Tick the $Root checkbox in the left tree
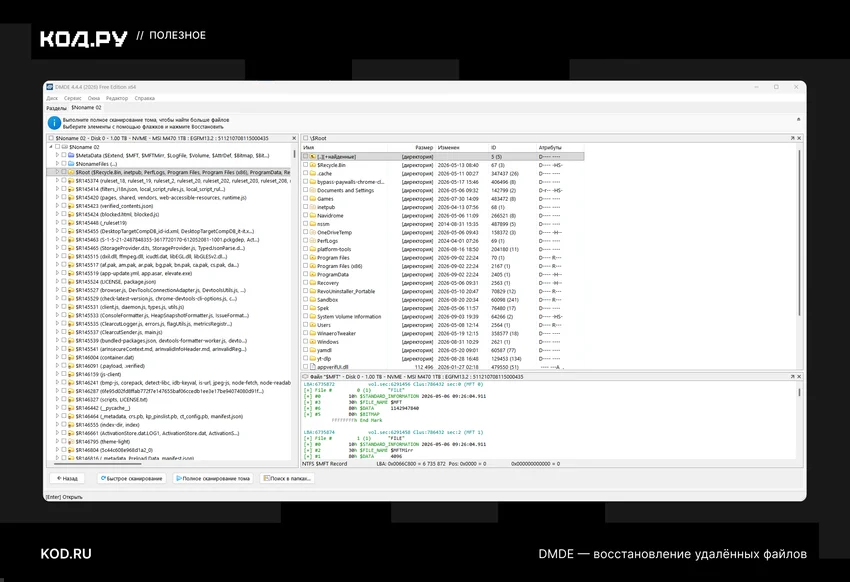The height and width of the screenshot is (582, 850). pyautogui.click(x=64, y=172)
